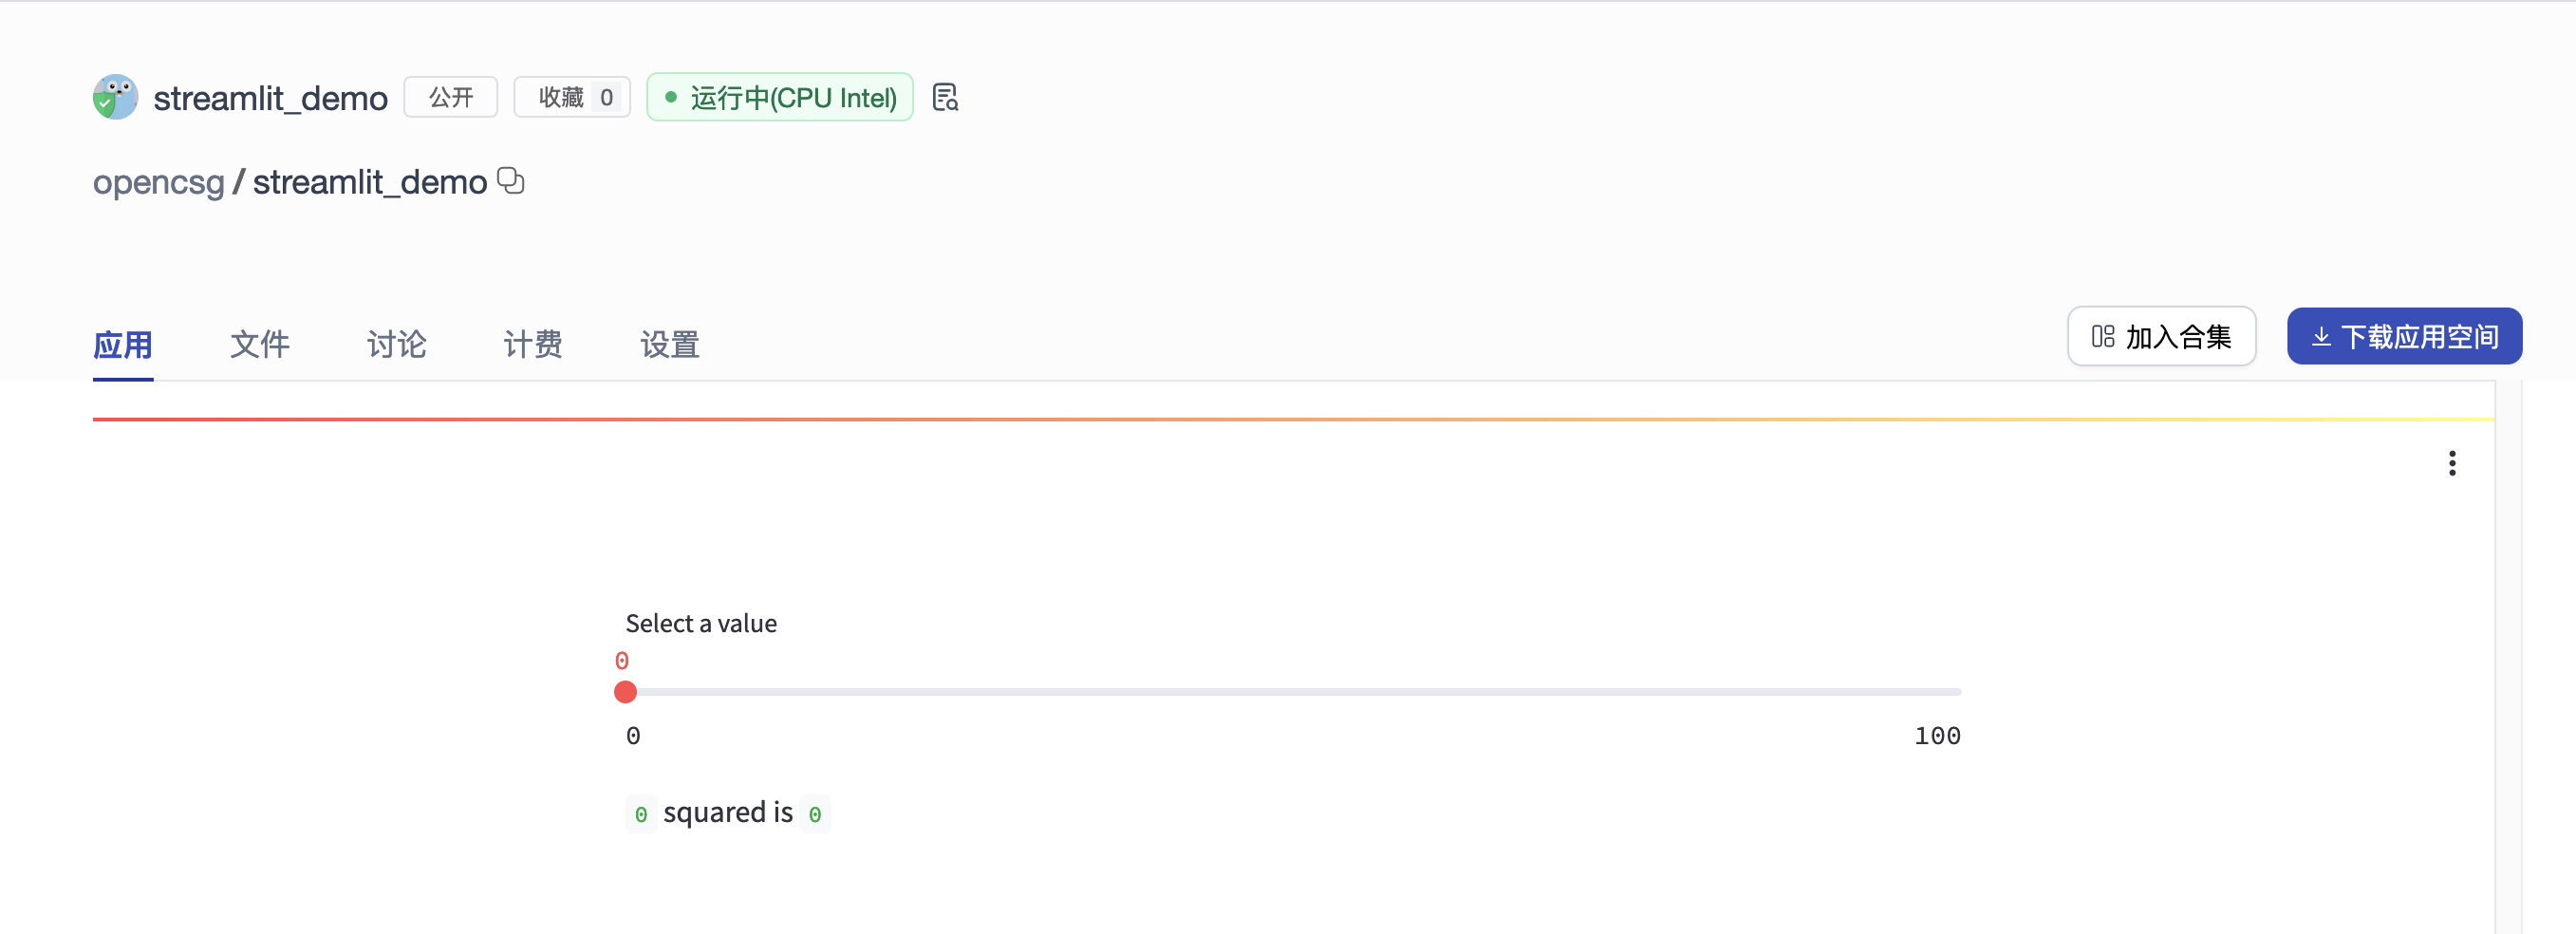Click the red slider handle
Screen dimensions: 2576x934
626,692
